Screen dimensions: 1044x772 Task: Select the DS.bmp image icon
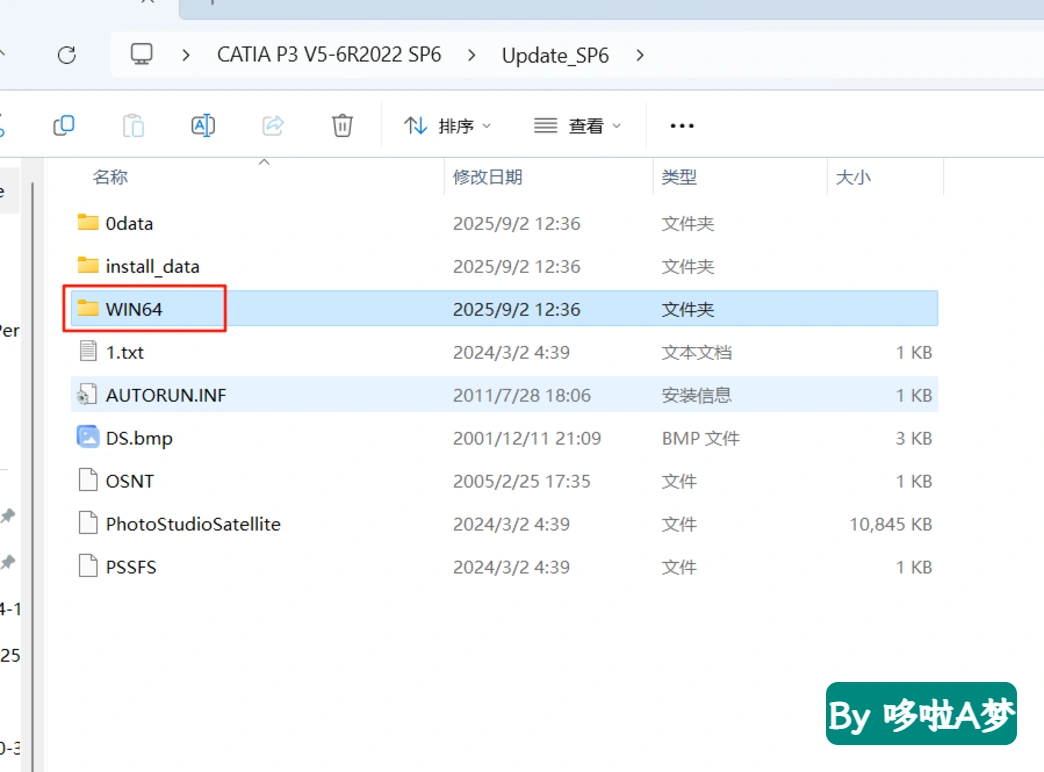(88, 437)
